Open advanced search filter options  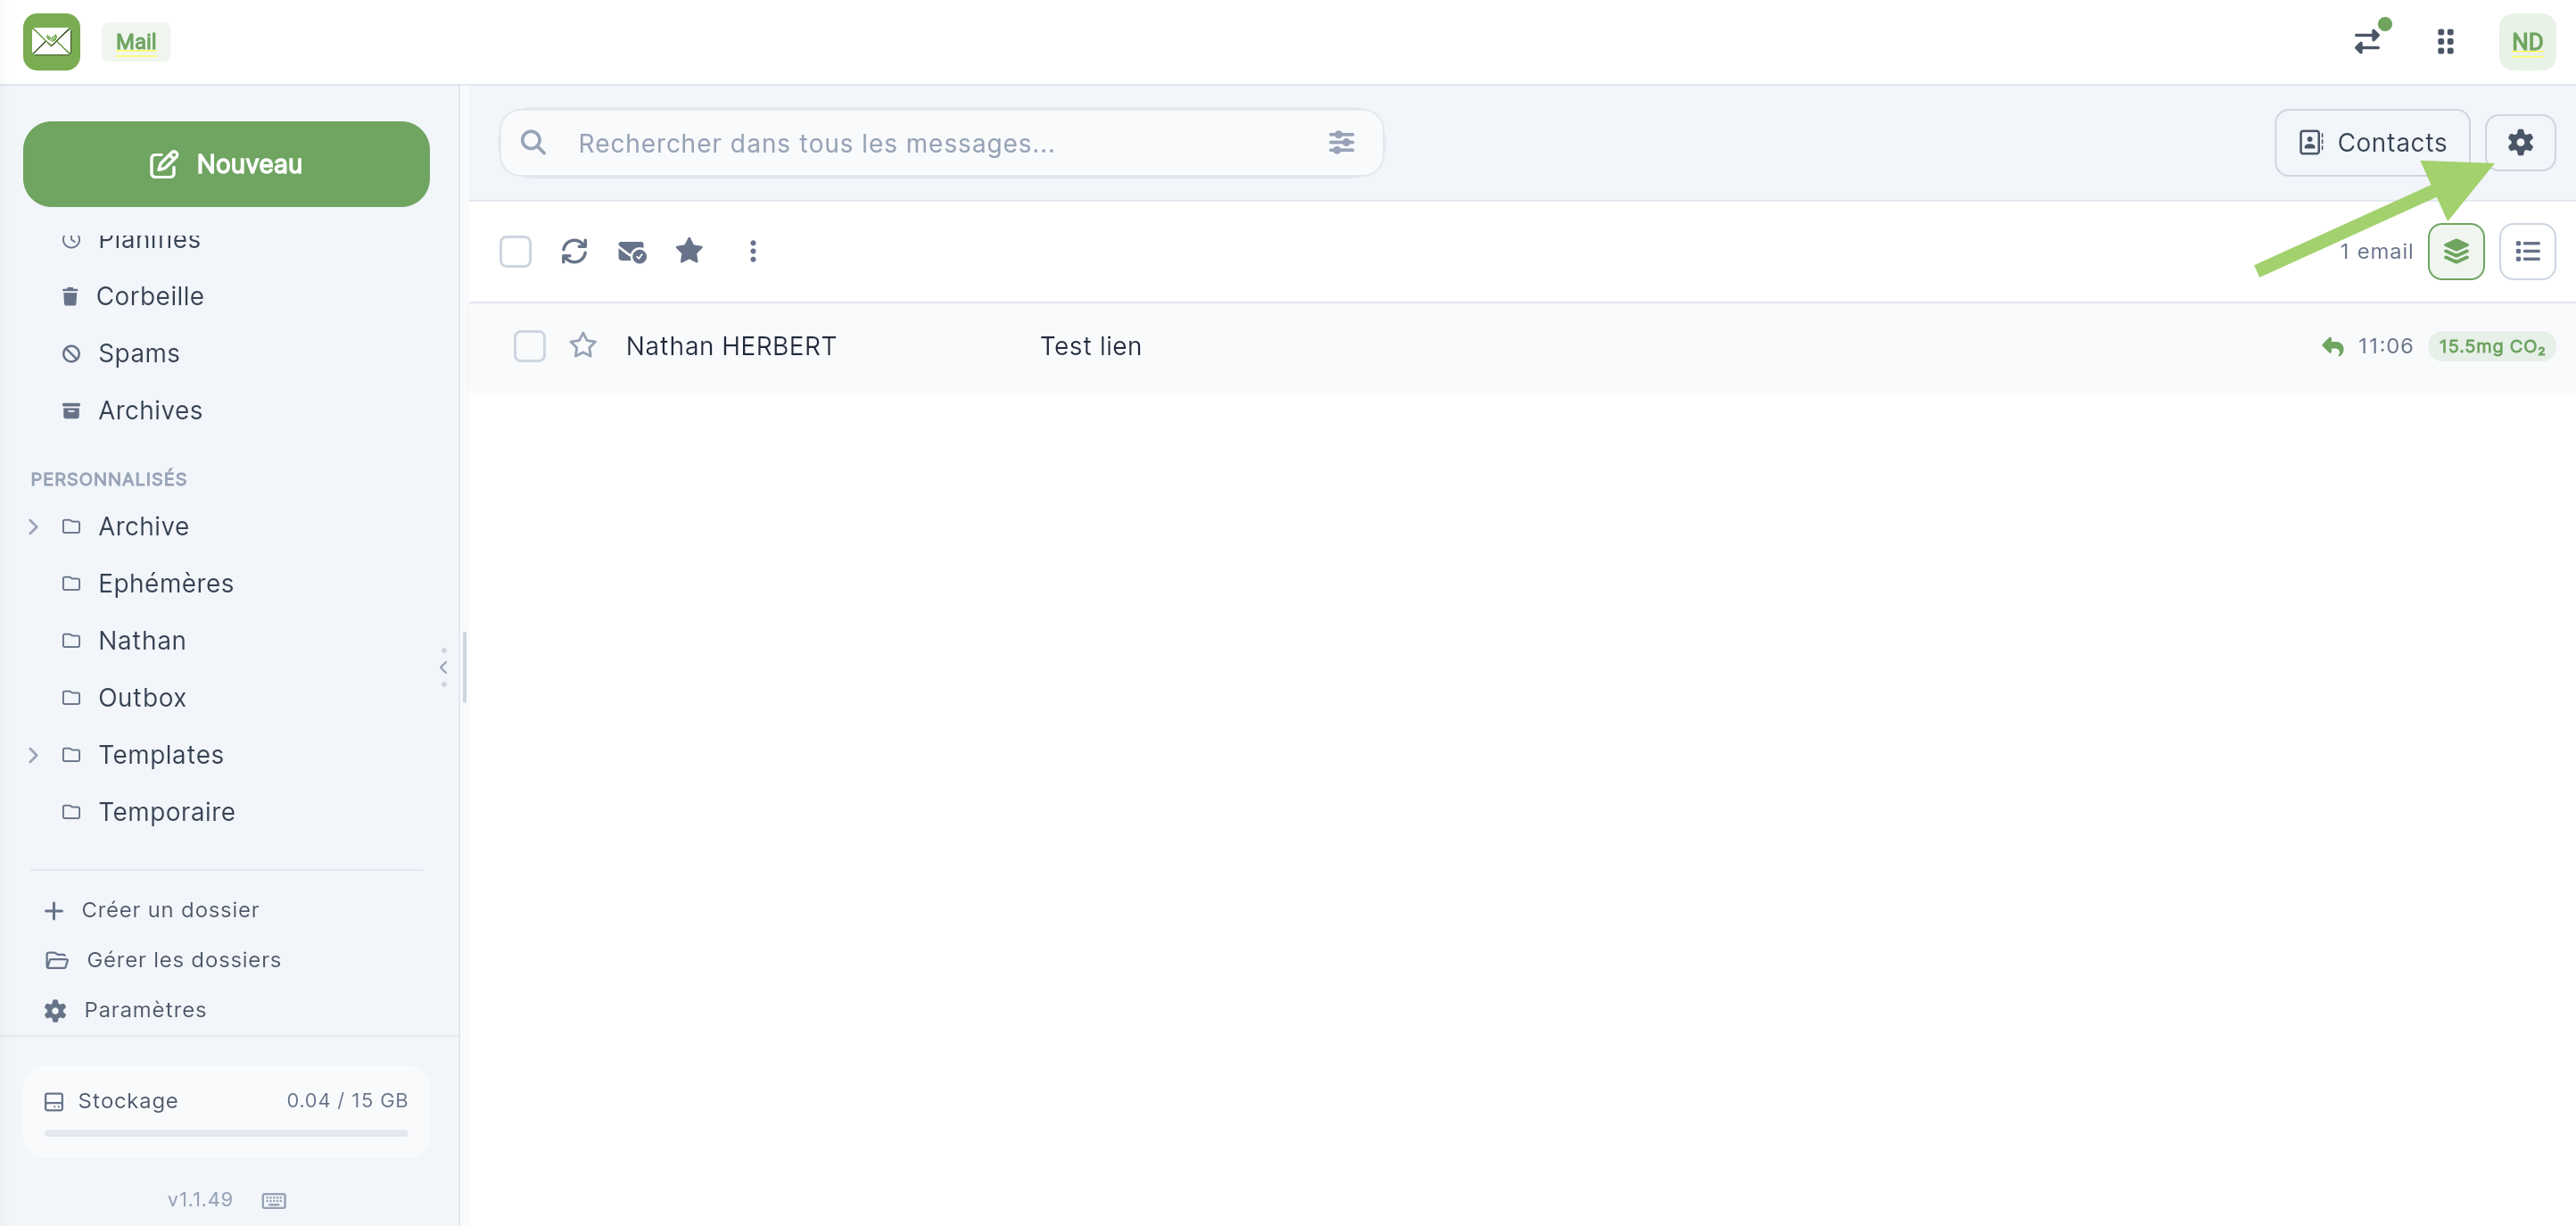point(1341,143)
